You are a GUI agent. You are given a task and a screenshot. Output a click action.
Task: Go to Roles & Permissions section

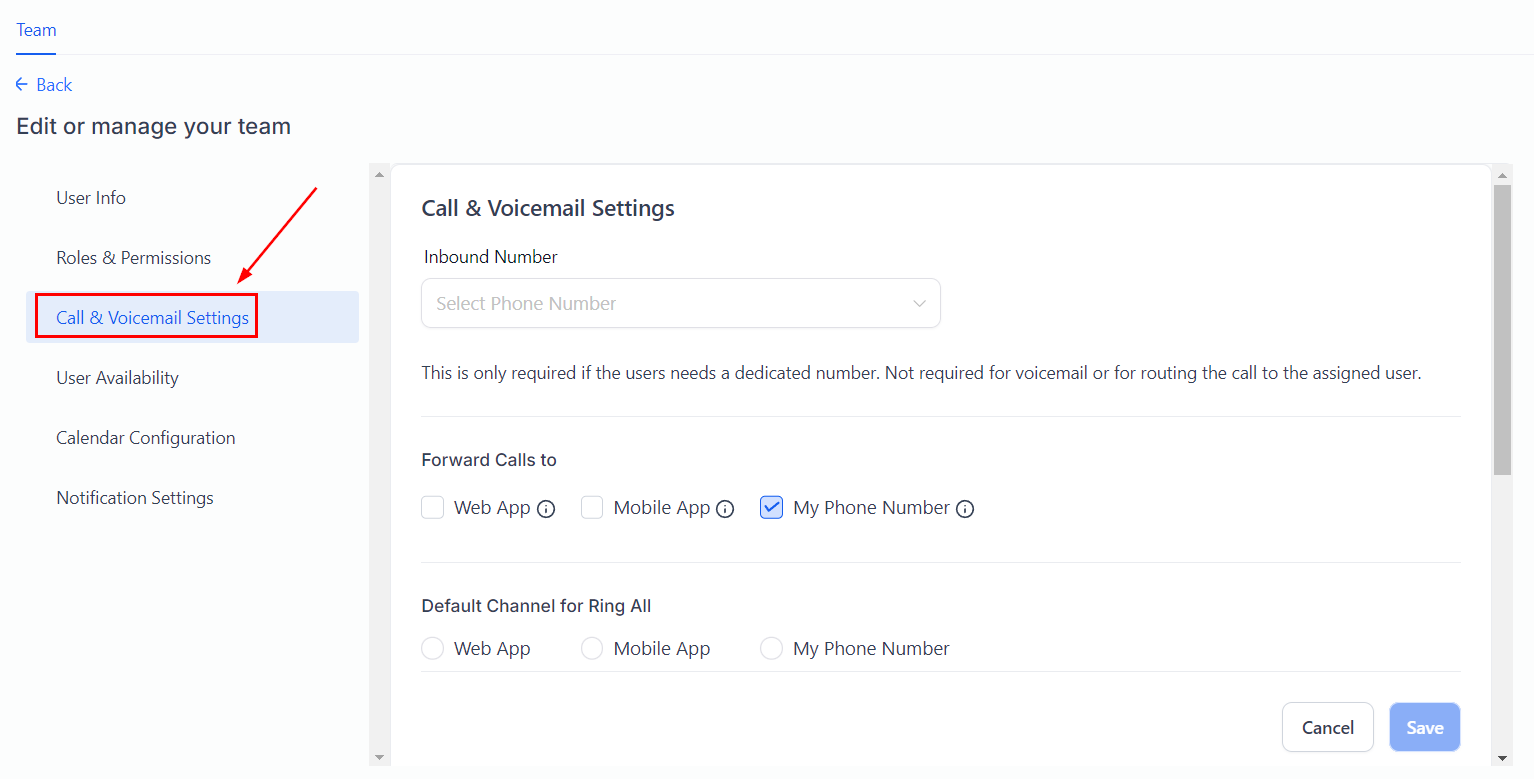tap(133, 258)
